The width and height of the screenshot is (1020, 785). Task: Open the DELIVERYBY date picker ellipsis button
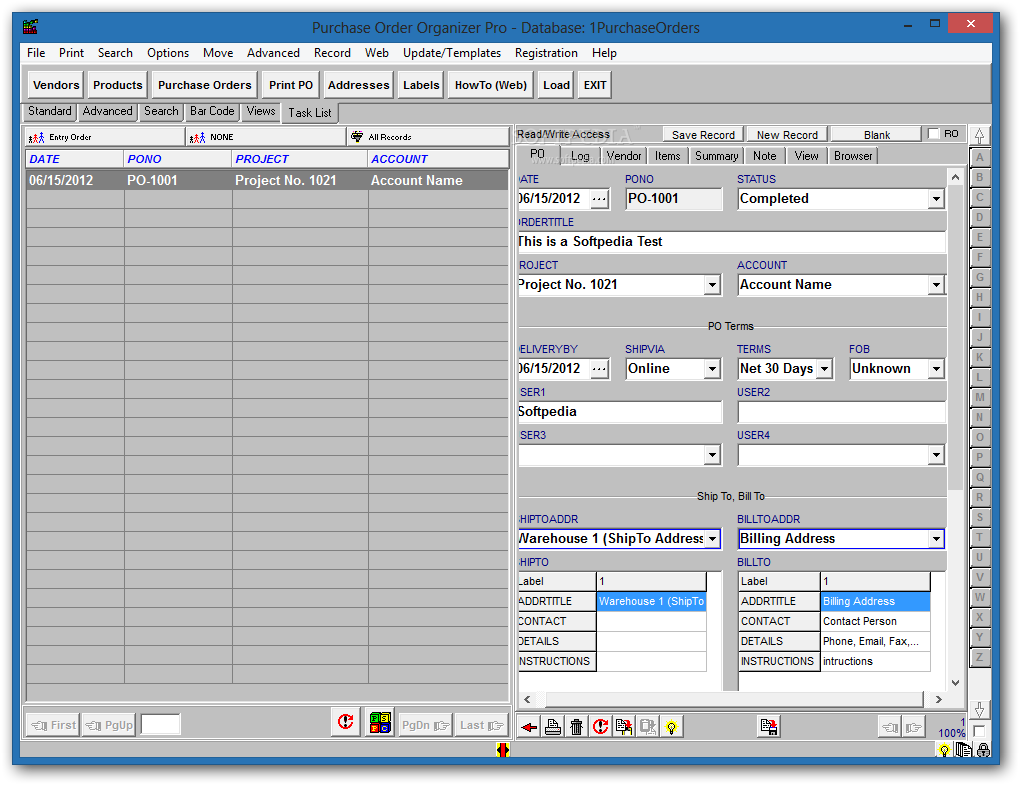tap(600, 369)
